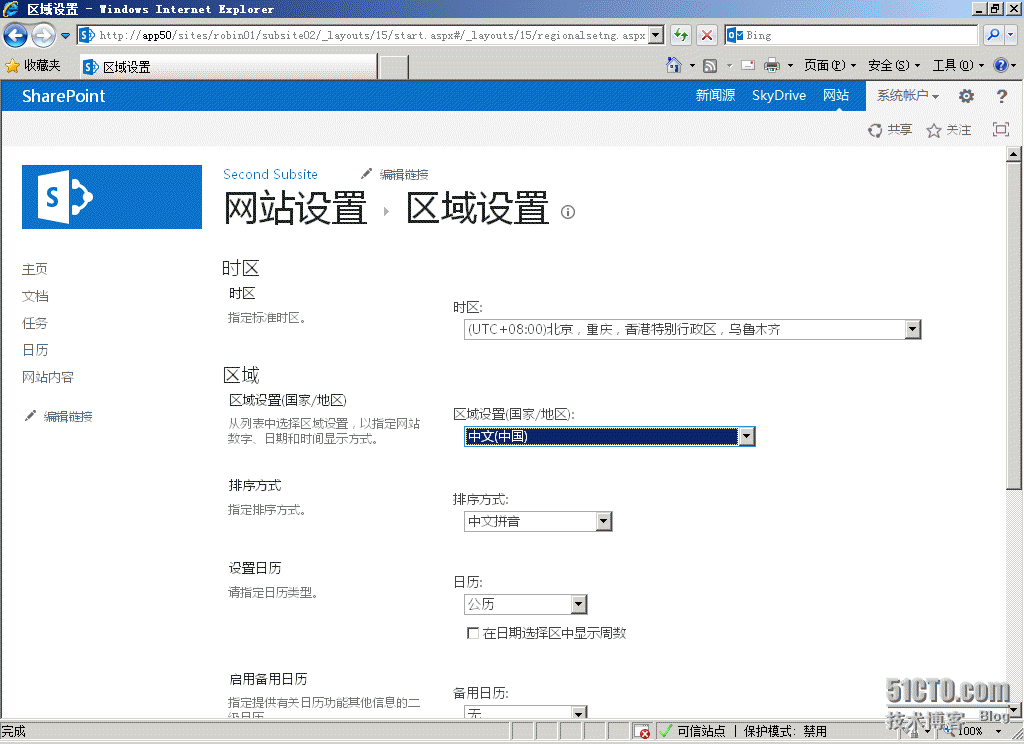This screenshot has height=744, width=1024.
Task: Open the 备用日历 dropdown
Action: click(x=526, y=711)
